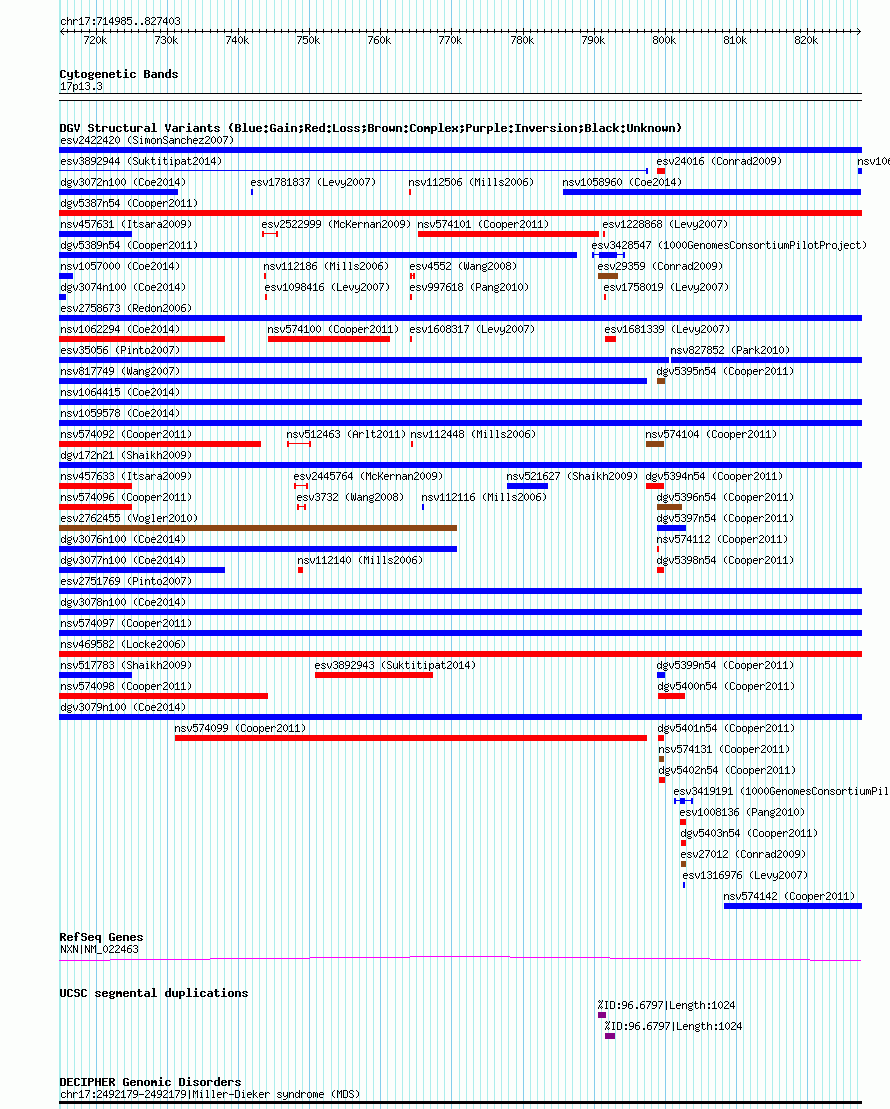890x1109 pixels.
Task: Click nsv1058960 (Coe2014) label
Action: [x=622, y=182]
